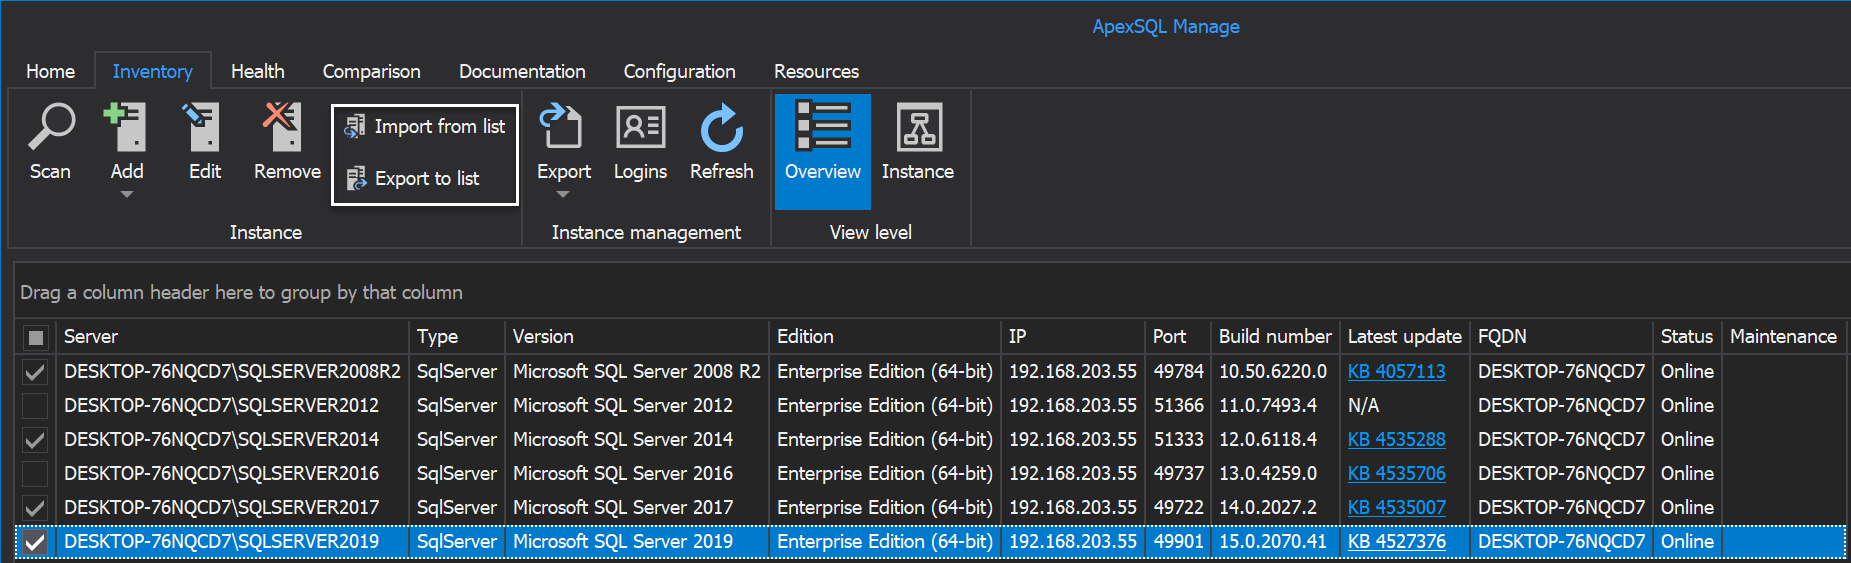Uncheck the SQLSERVER2019 row checkbox
Viewport: 1851px width, 563px height.
35,542
